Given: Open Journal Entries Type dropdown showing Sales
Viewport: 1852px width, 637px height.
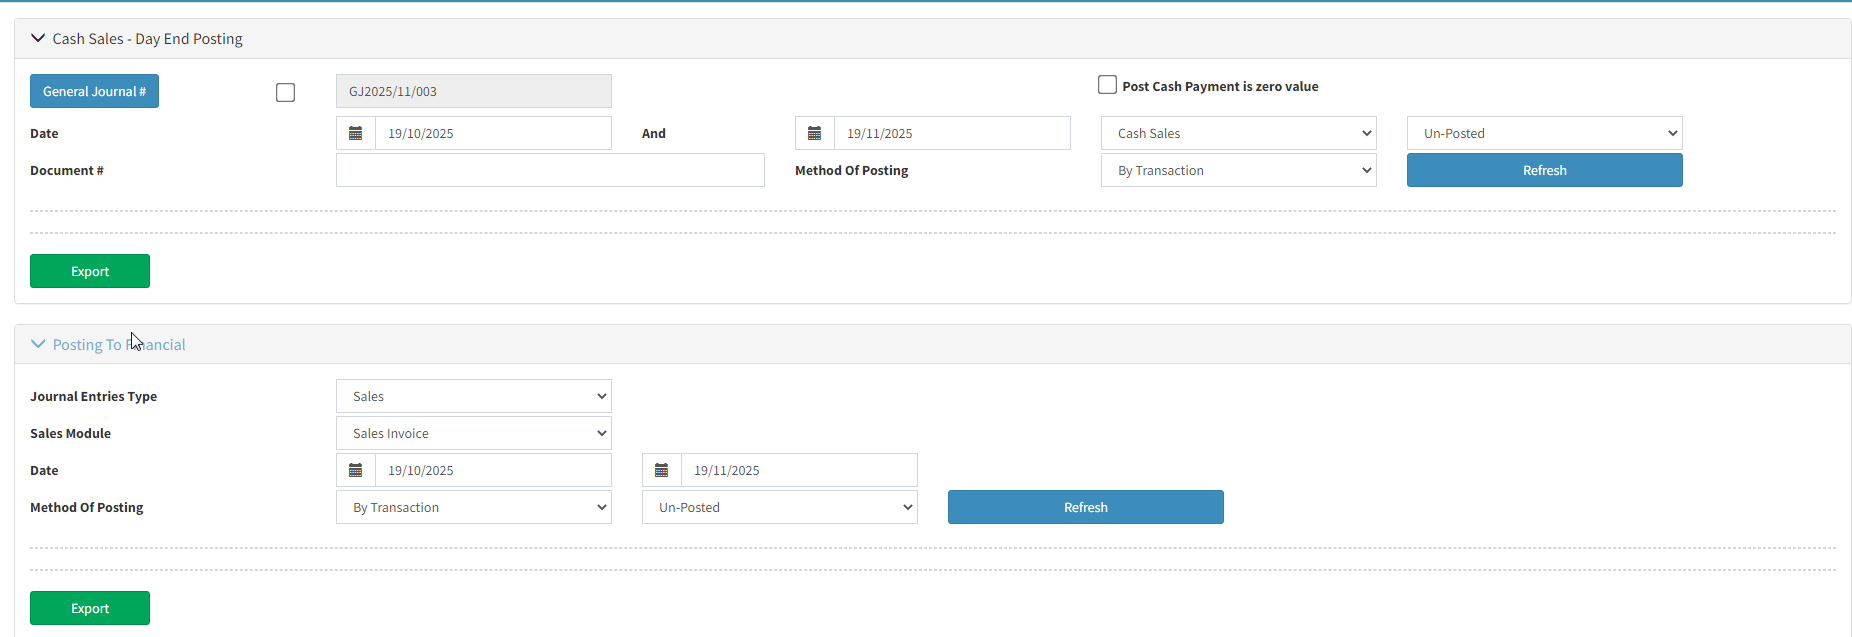Looking at the screenshot, I should click(473, 396).
